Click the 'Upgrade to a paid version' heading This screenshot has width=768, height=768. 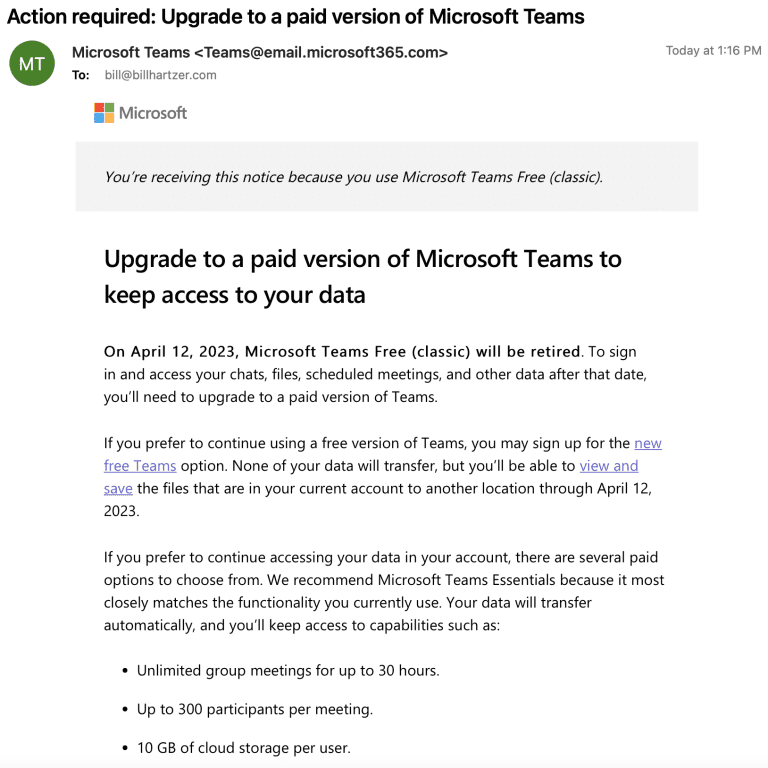click(362, 277)
